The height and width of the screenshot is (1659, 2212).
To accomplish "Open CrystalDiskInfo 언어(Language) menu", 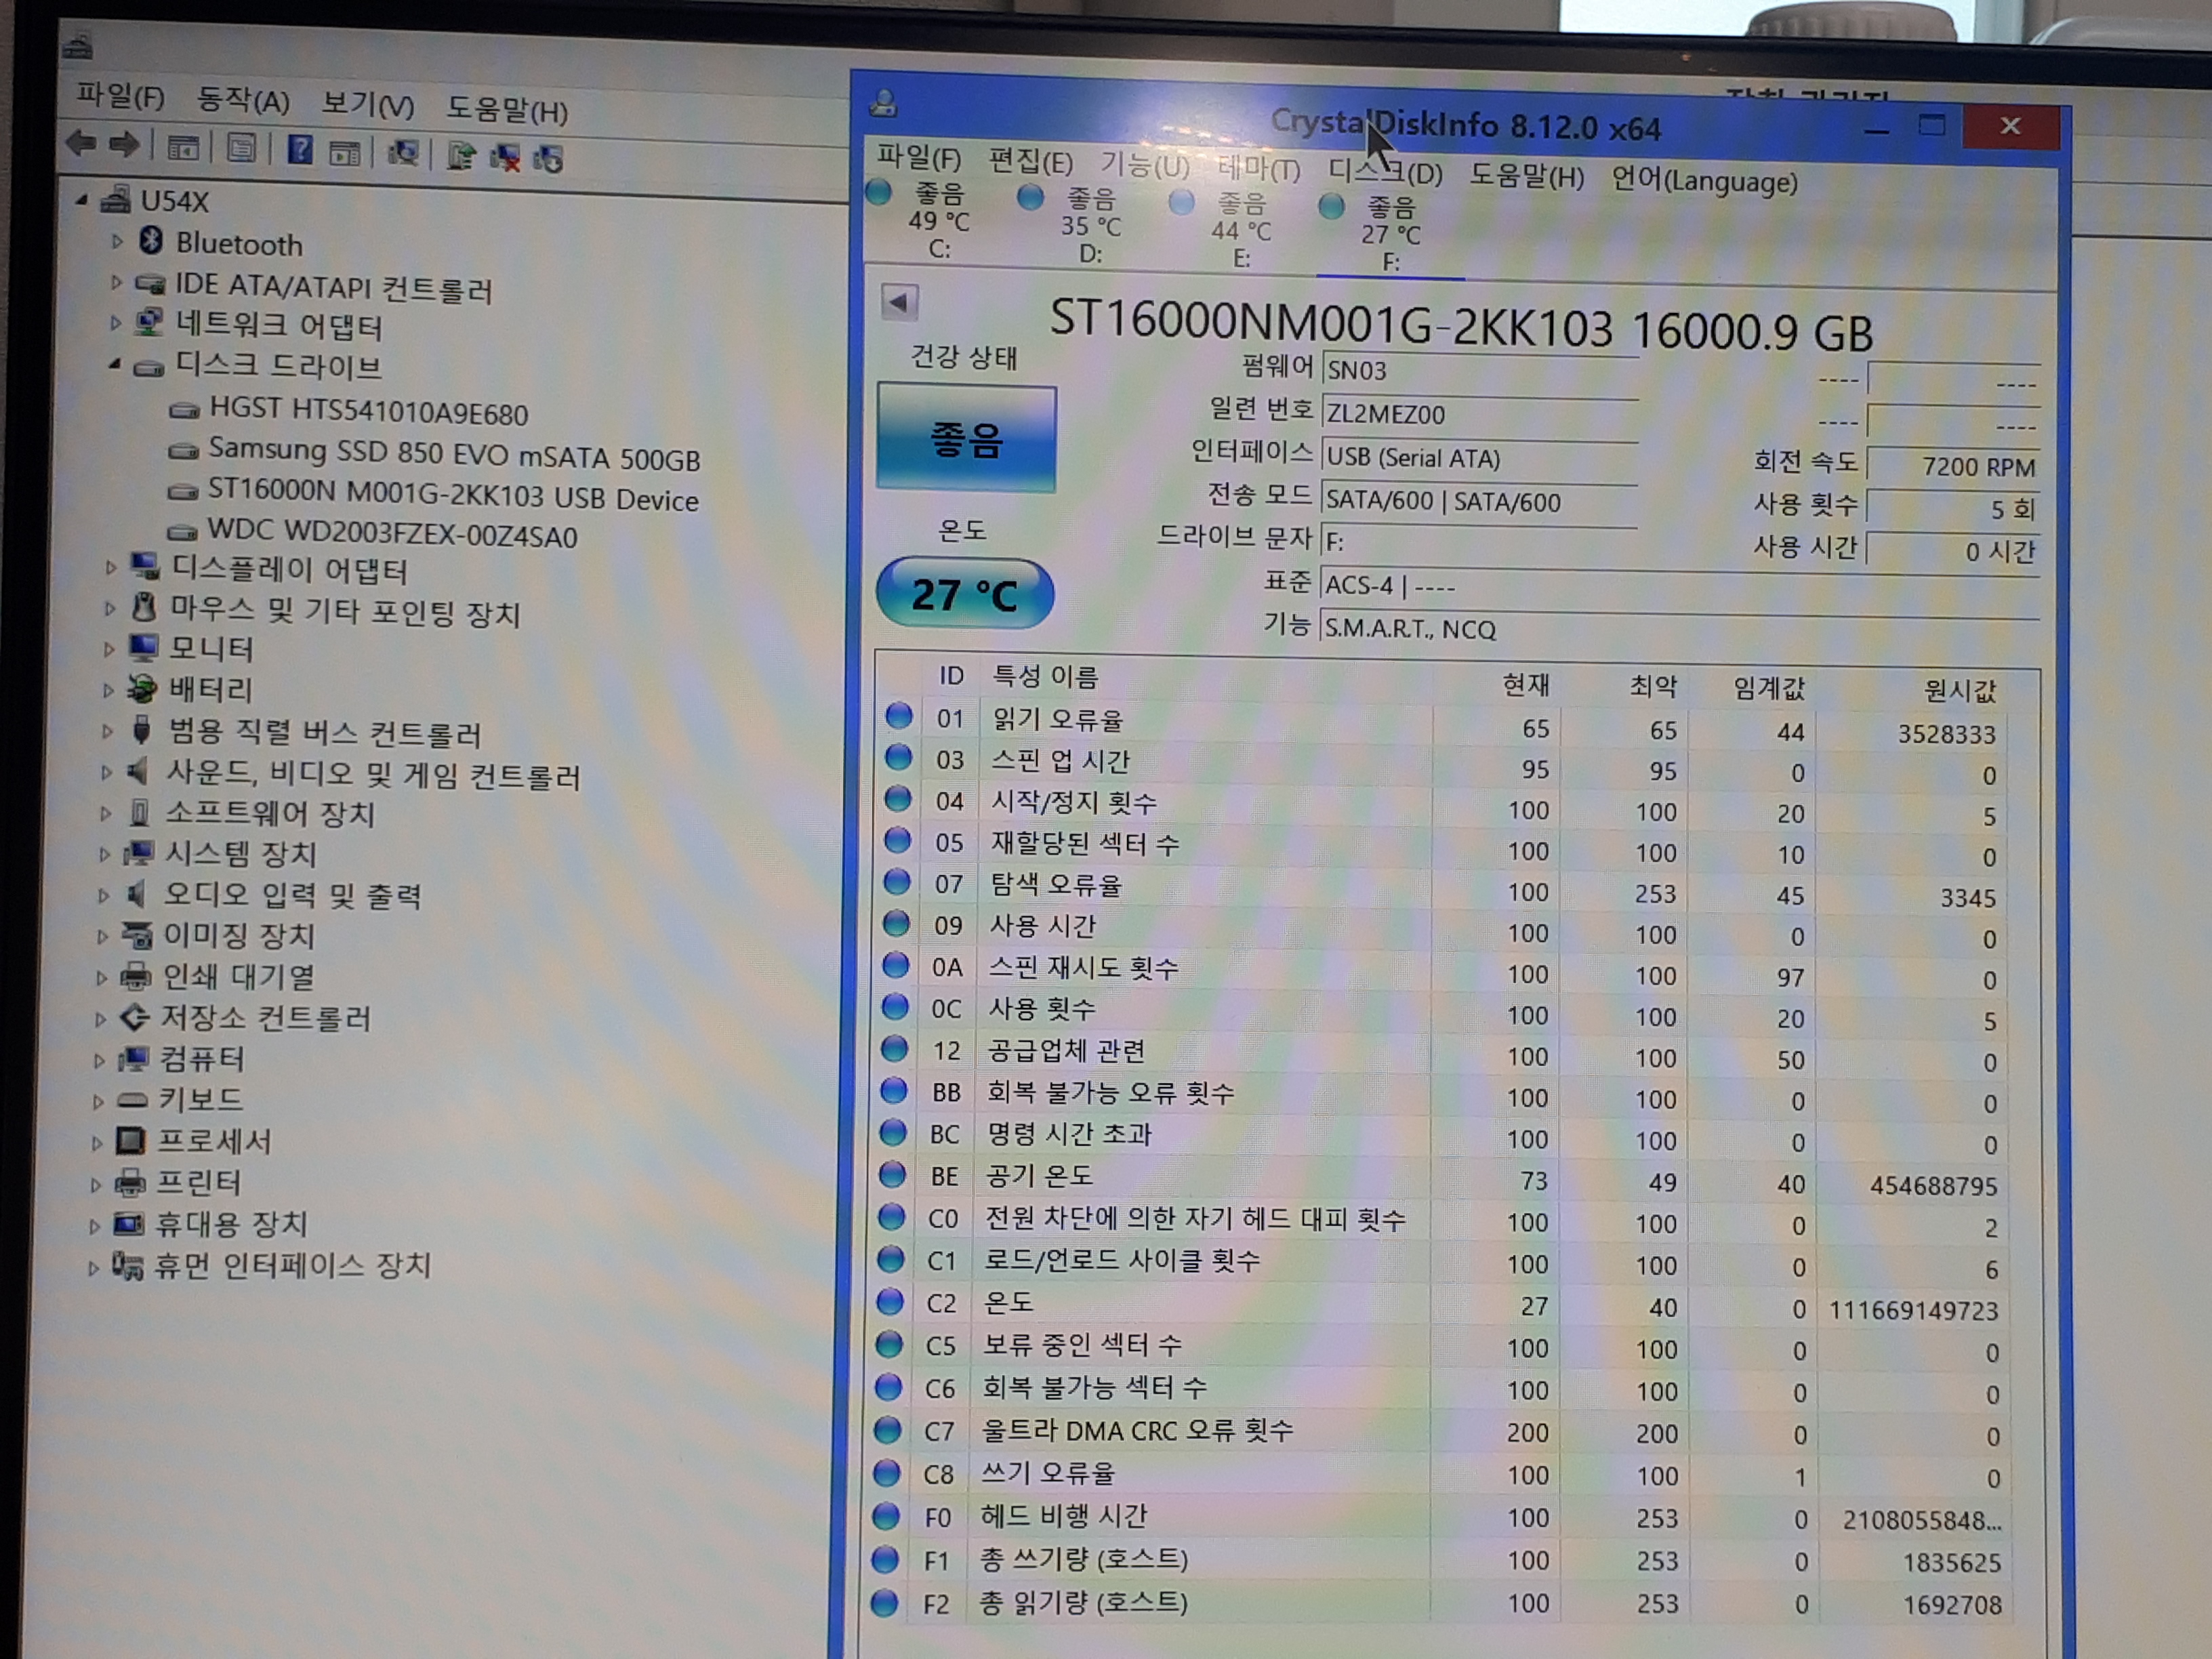I will (x=1704, y=181).
